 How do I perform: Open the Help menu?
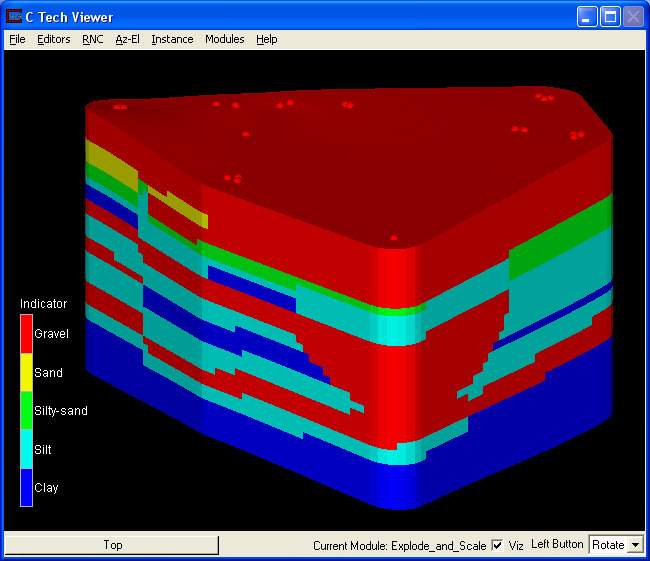tap(266, 39)
